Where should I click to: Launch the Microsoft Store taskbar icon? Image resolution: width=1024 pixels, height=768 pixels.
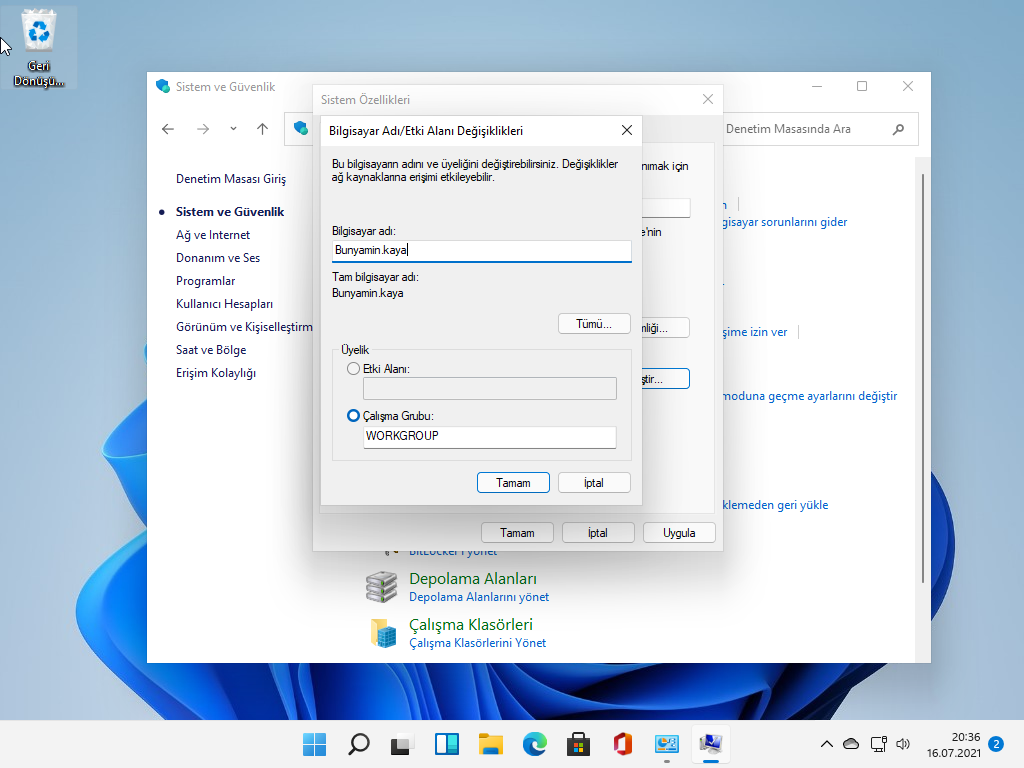pos(578,744)
